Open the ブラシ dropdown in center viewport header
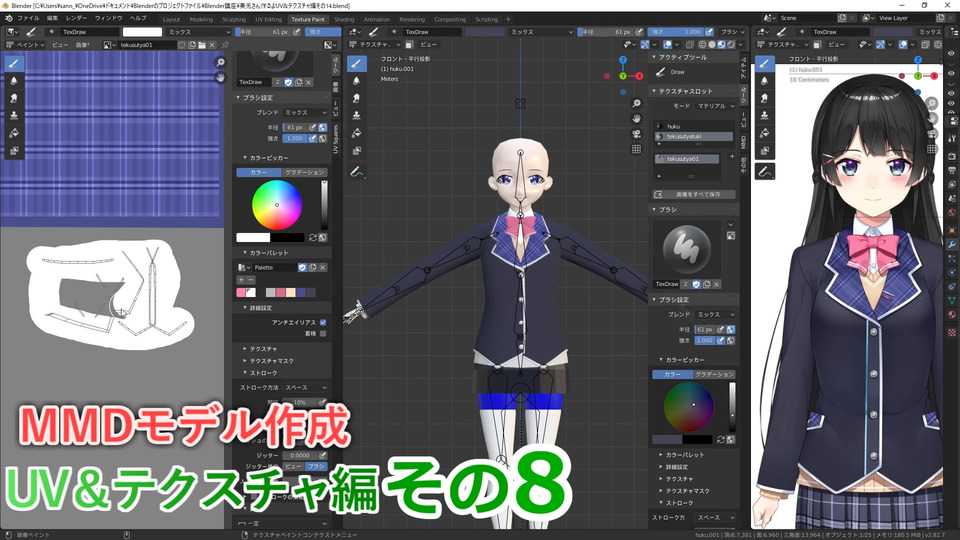 [732, 32]
